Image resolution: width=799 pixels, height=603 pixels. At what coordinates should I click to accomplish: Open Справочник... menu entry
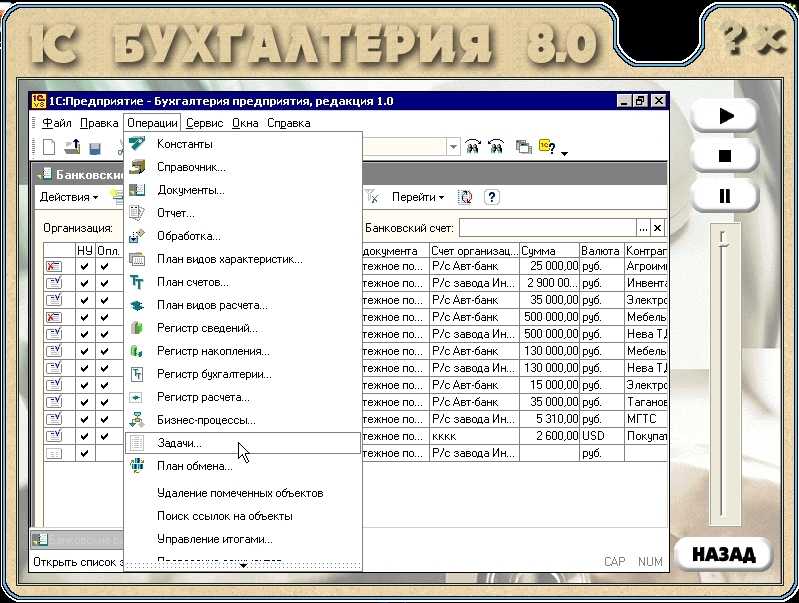[191, 167]
